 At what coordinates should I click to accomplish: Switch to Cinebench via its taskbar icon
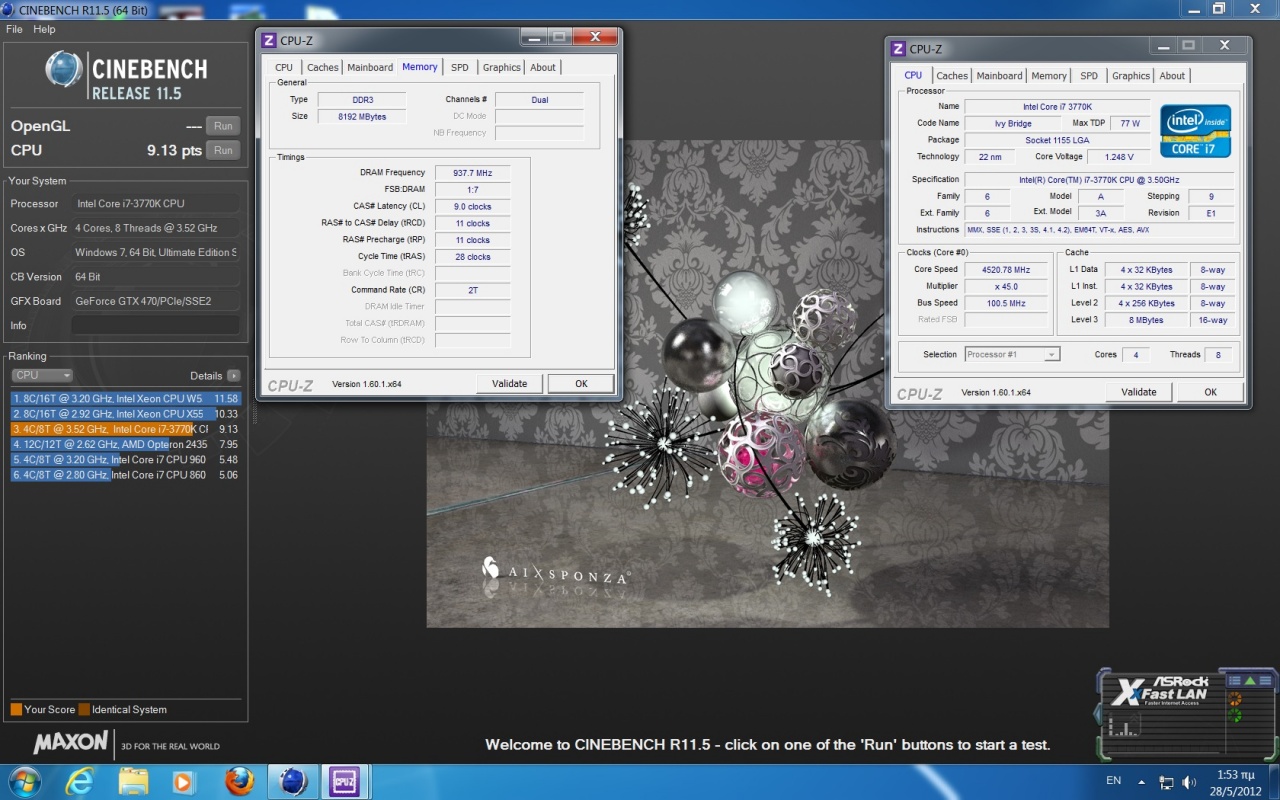[x=292, y=781]
